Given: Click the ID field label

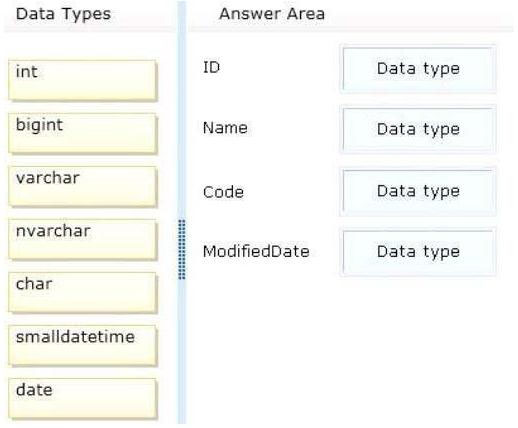Looking at the screenshot, I should pos(212,67).
